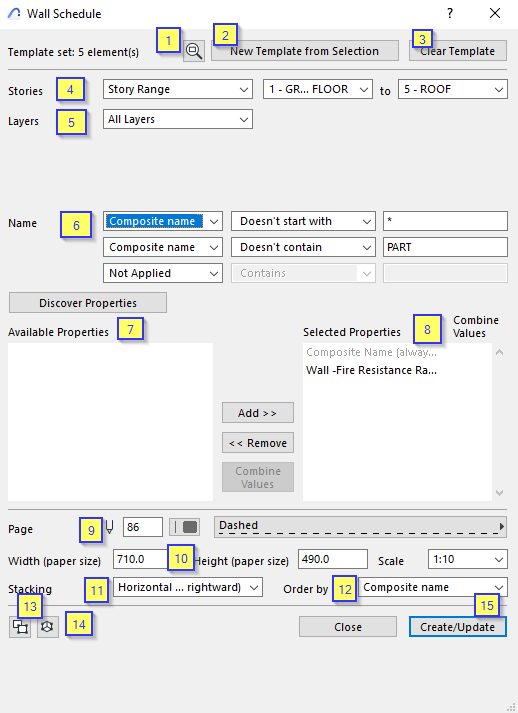Open the 5 - ROOF story dropdown
Image resolution: width=518 pixels, height=713 pixels.
point(453,89)
